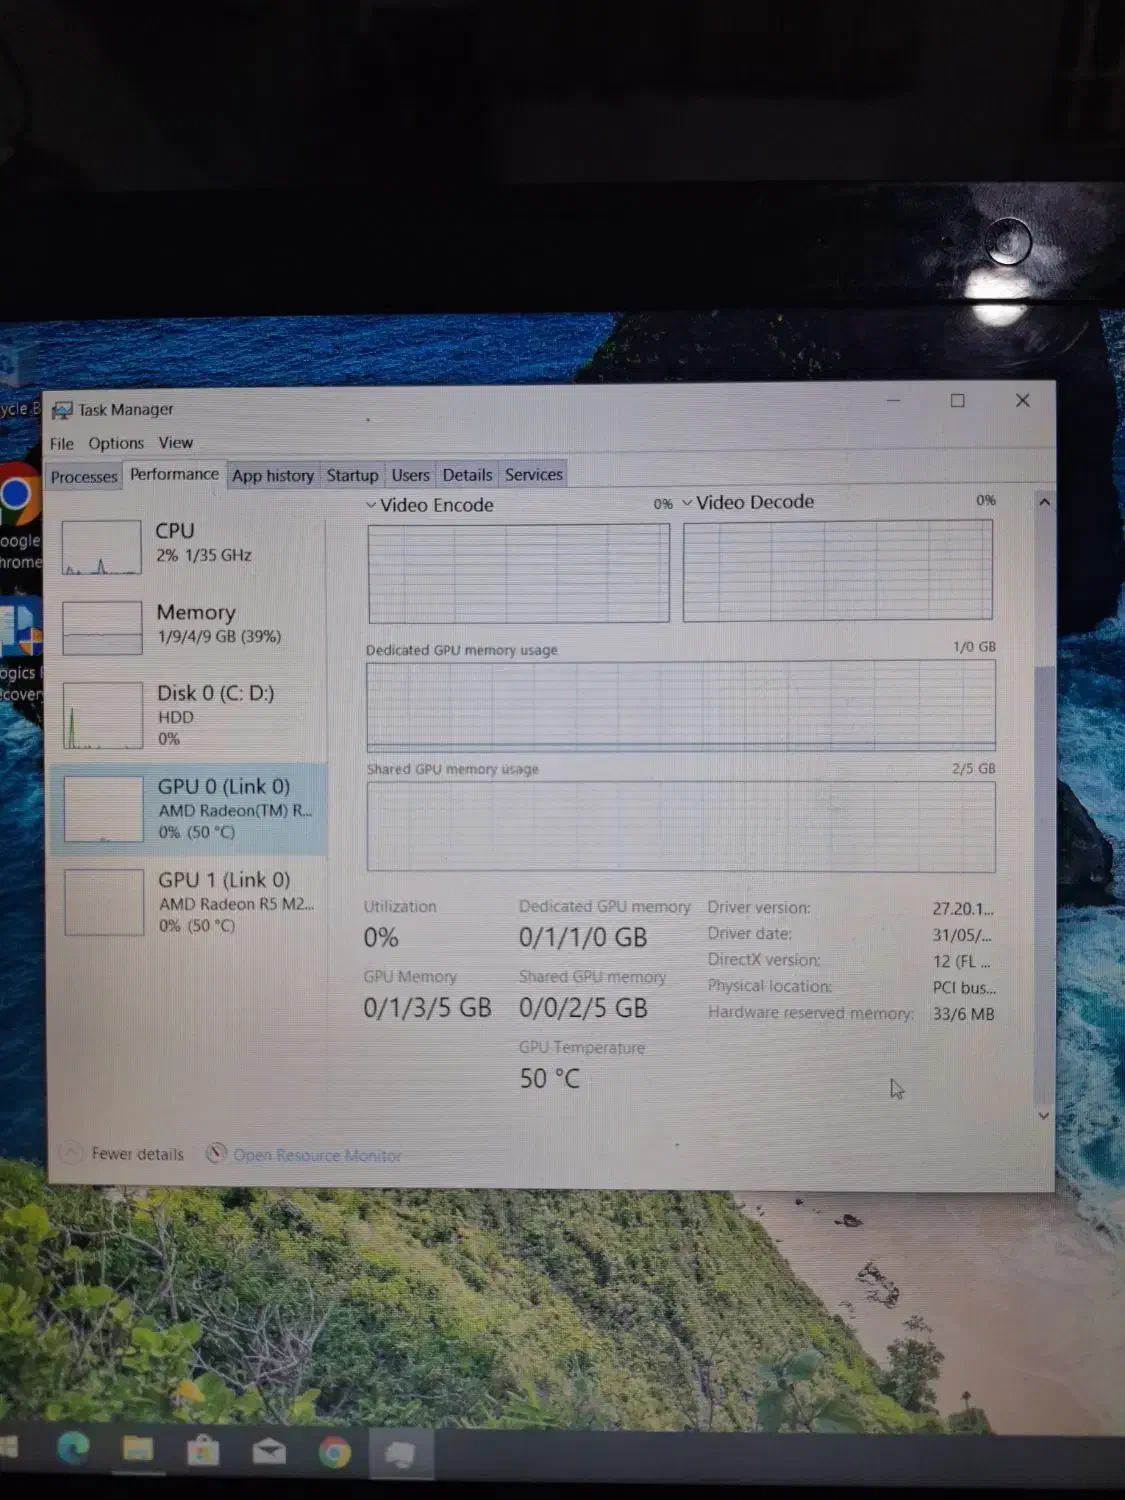Click the Task Manager title bar icon

(62, 410)
